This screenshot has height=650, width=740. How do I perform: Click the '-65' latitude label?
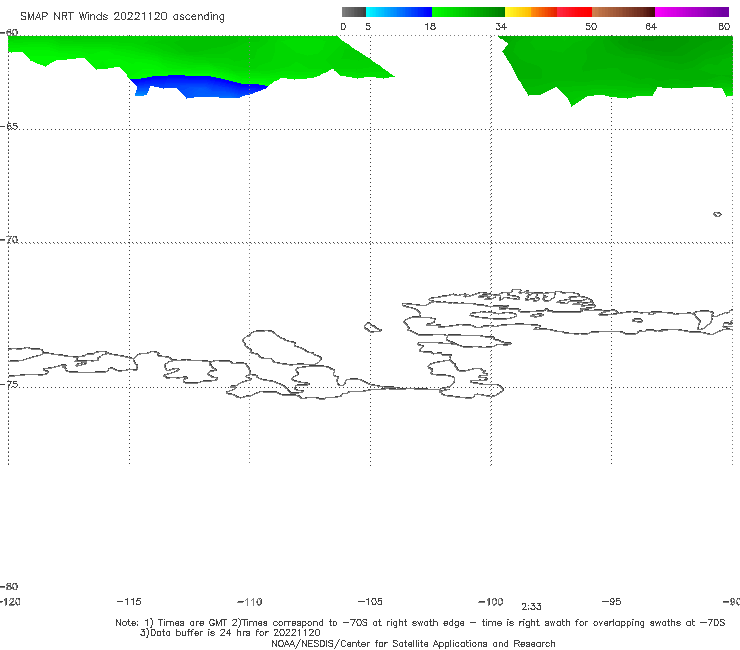click(x=9, y=126)
